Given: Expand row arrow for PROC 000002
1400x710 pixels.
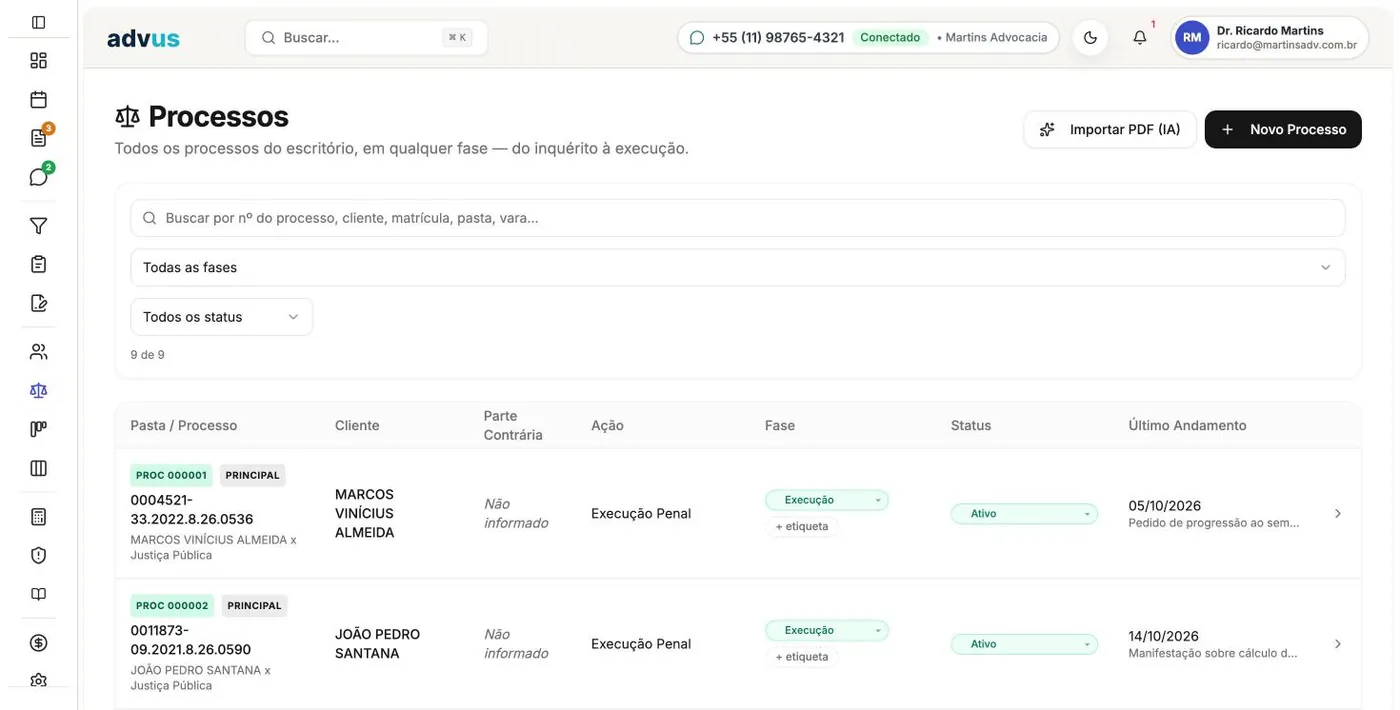Looking at the screenshot, I should point(1338,644).
